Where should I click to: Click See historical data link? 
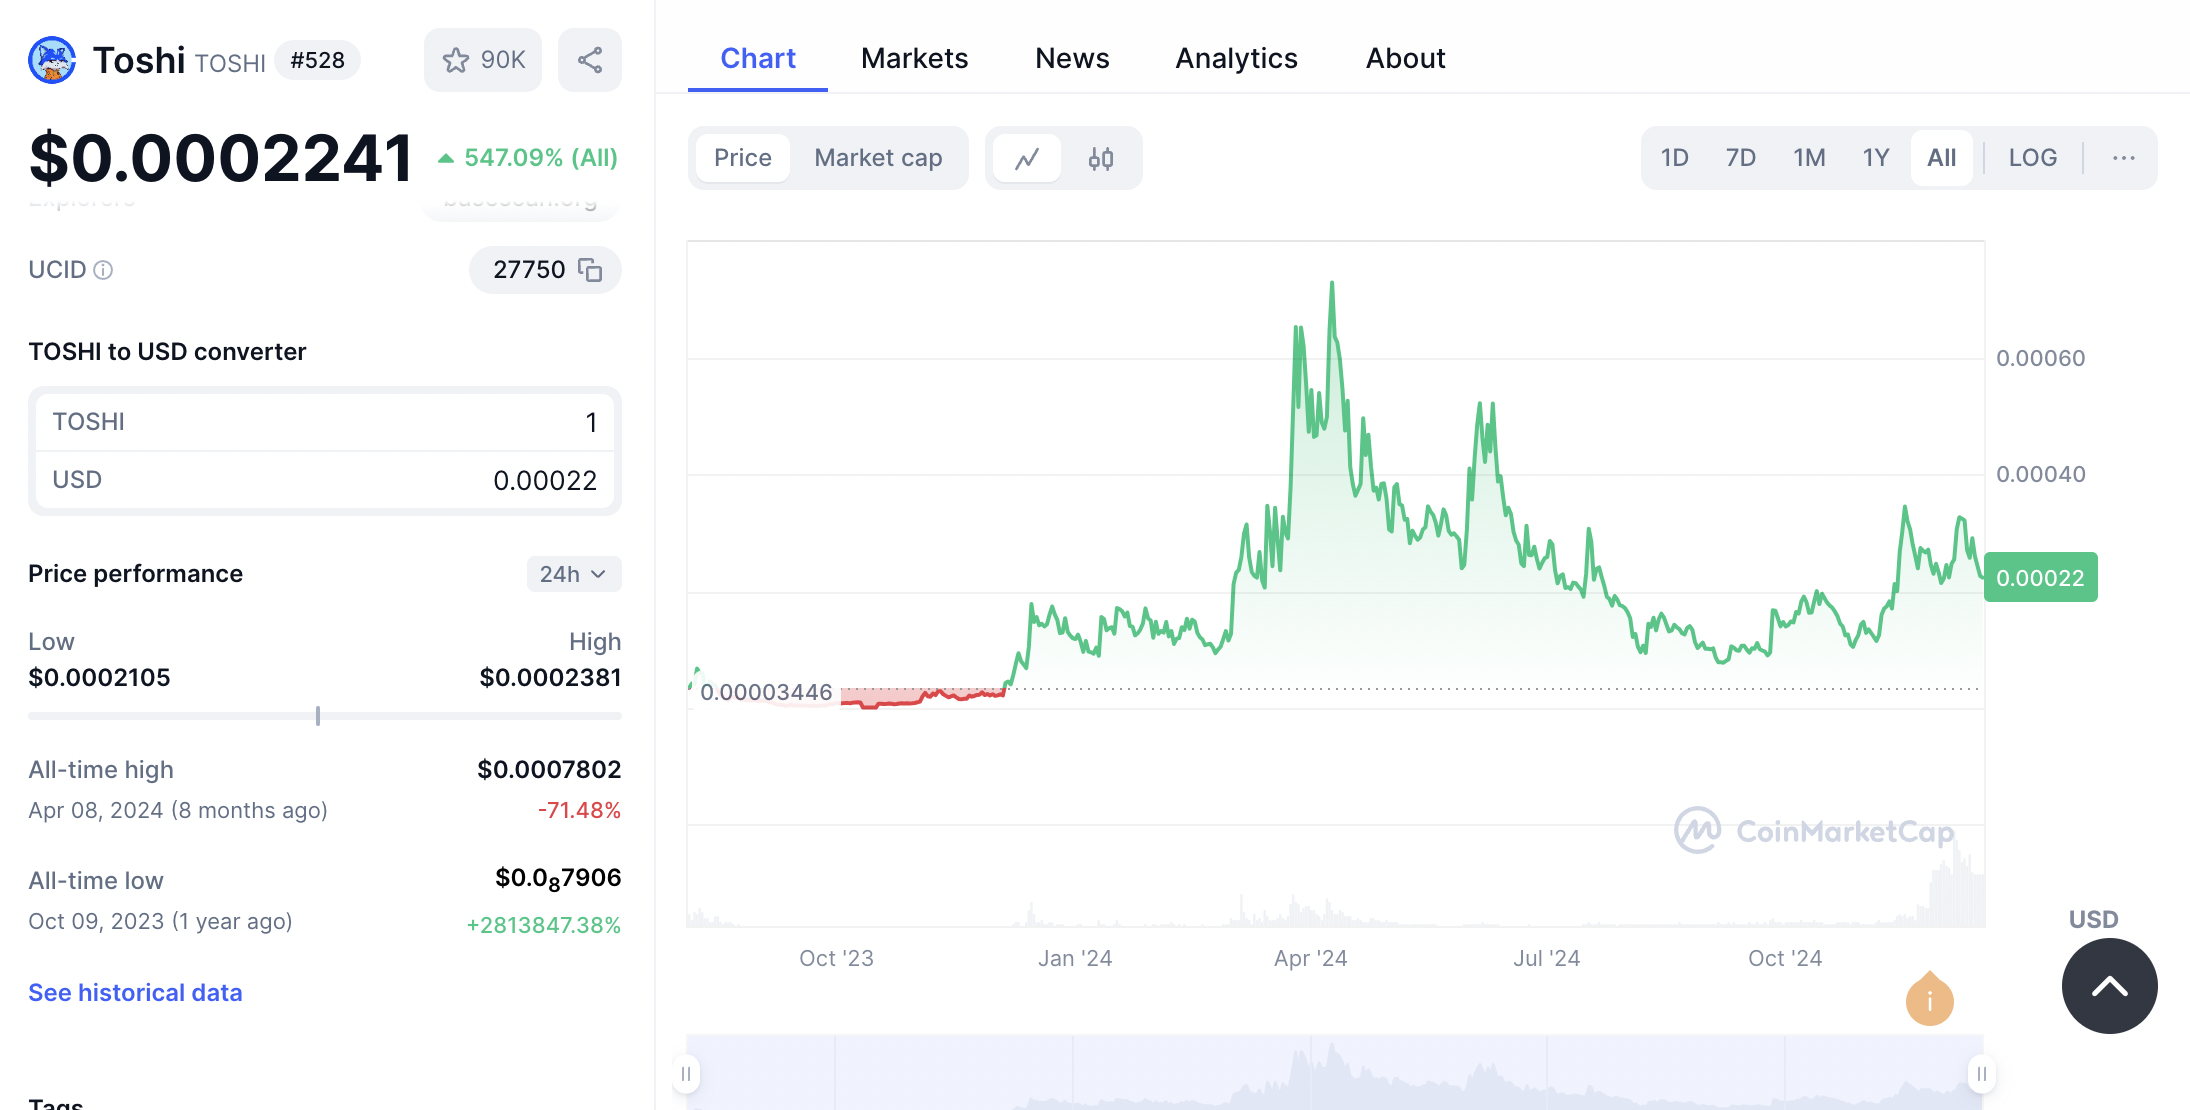tap(135, 993)
